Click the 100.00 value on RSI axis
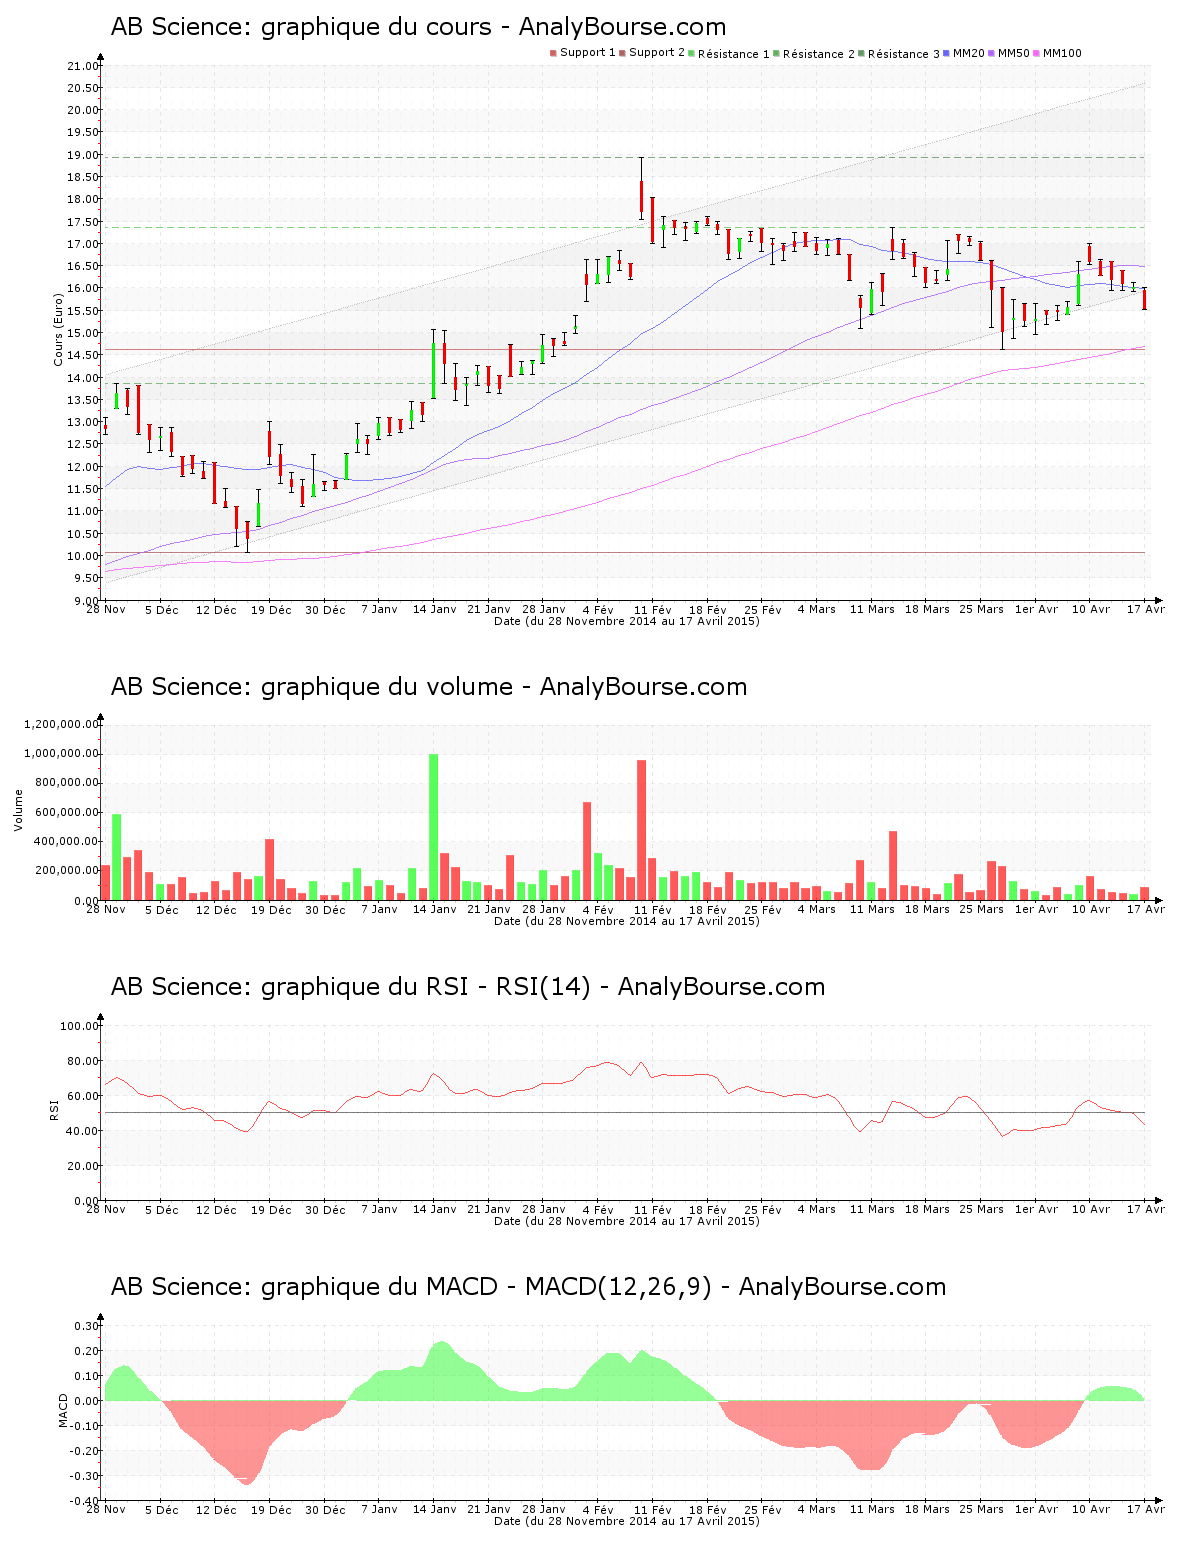Viewport: 1200px width, 1550px height. click(x=80, y=1026)
